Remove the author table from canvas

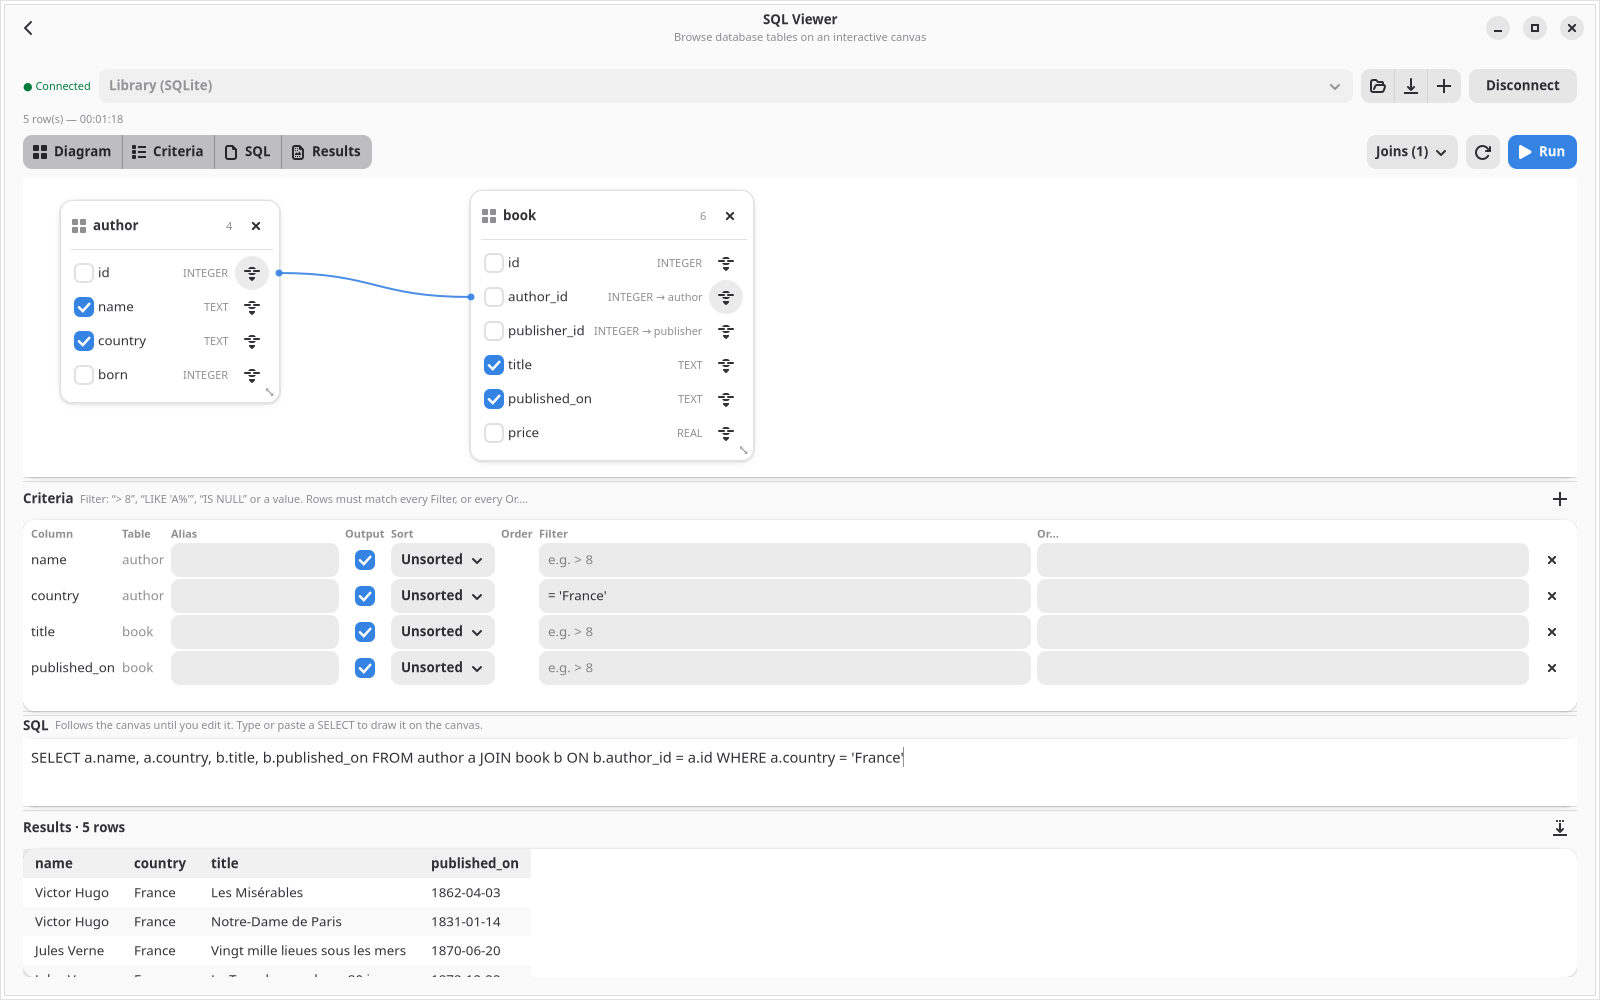point(256,226)
